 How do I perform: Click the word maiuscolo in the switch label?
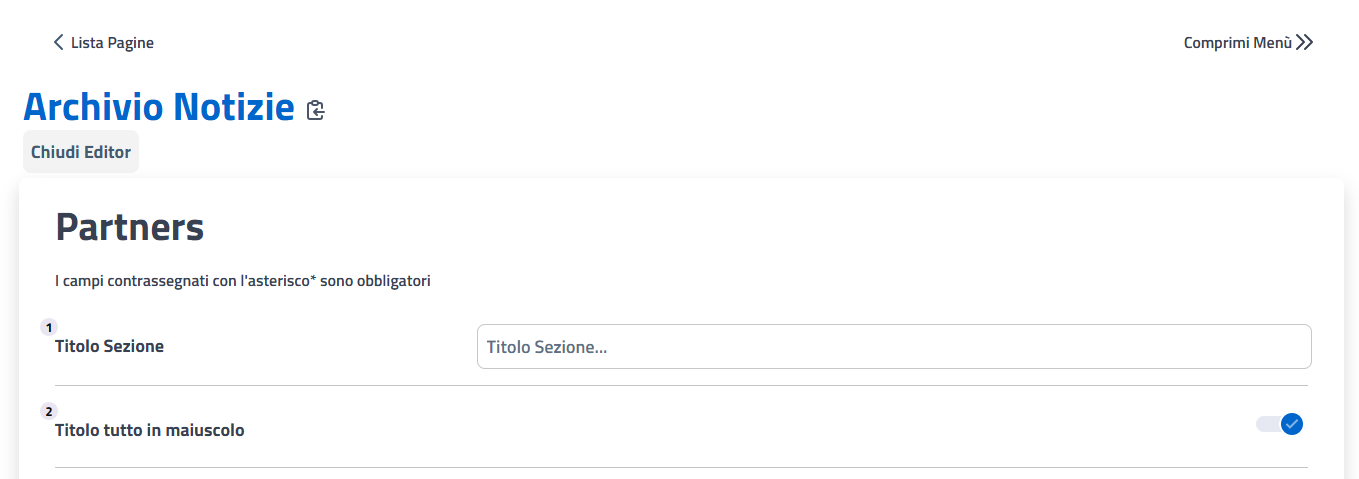(208, 430)
